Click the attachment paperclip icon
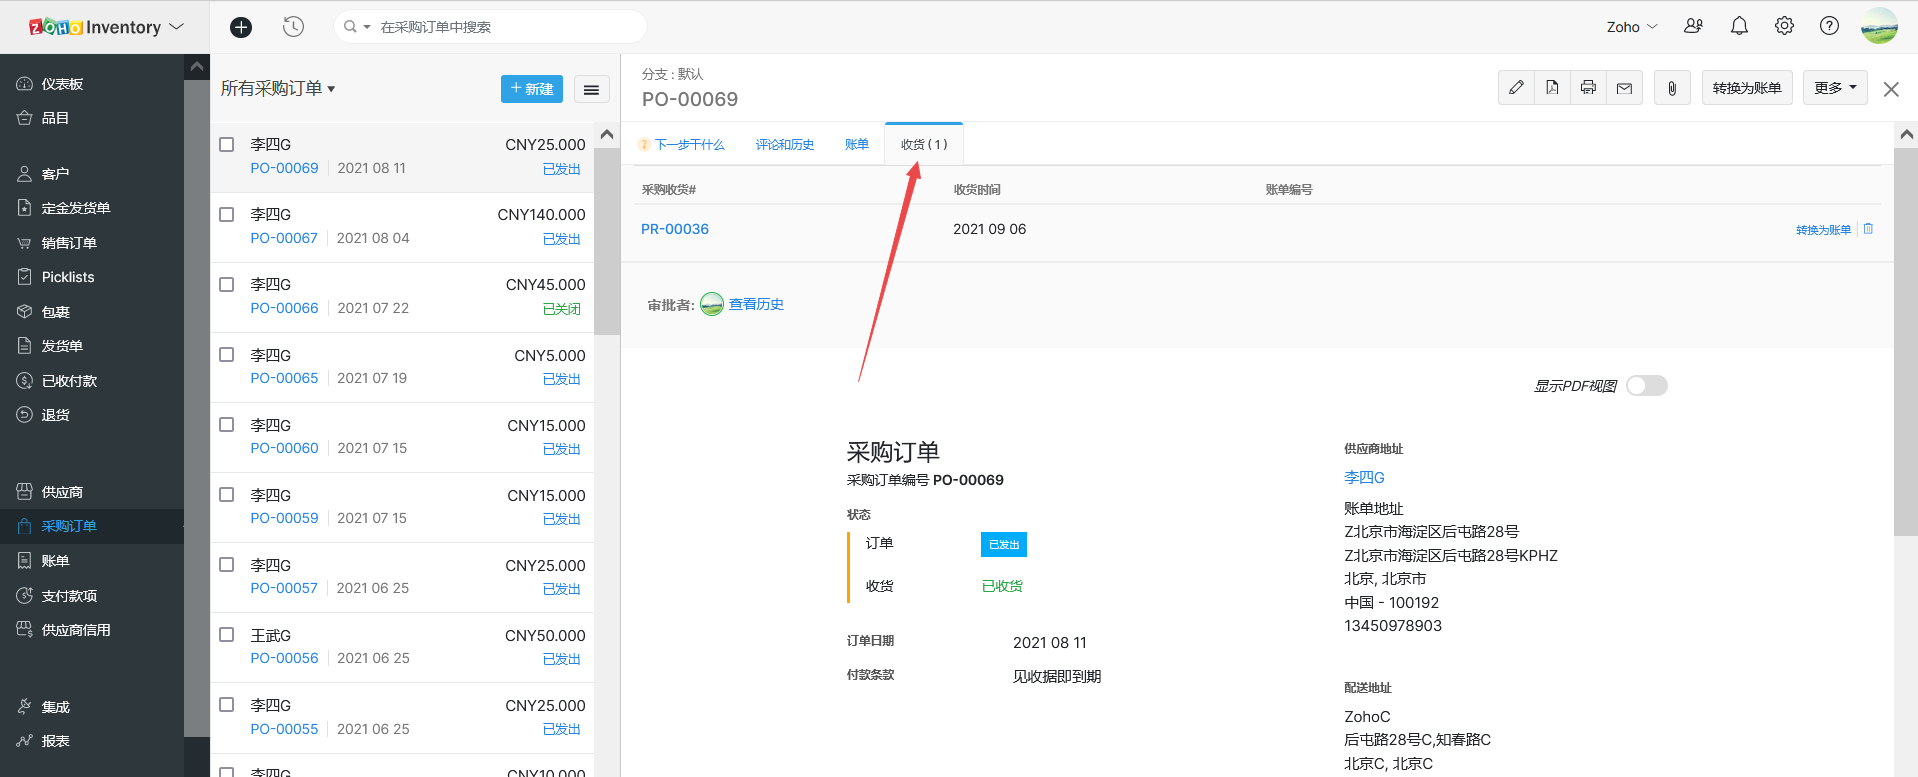 (x=1672, y=88)
